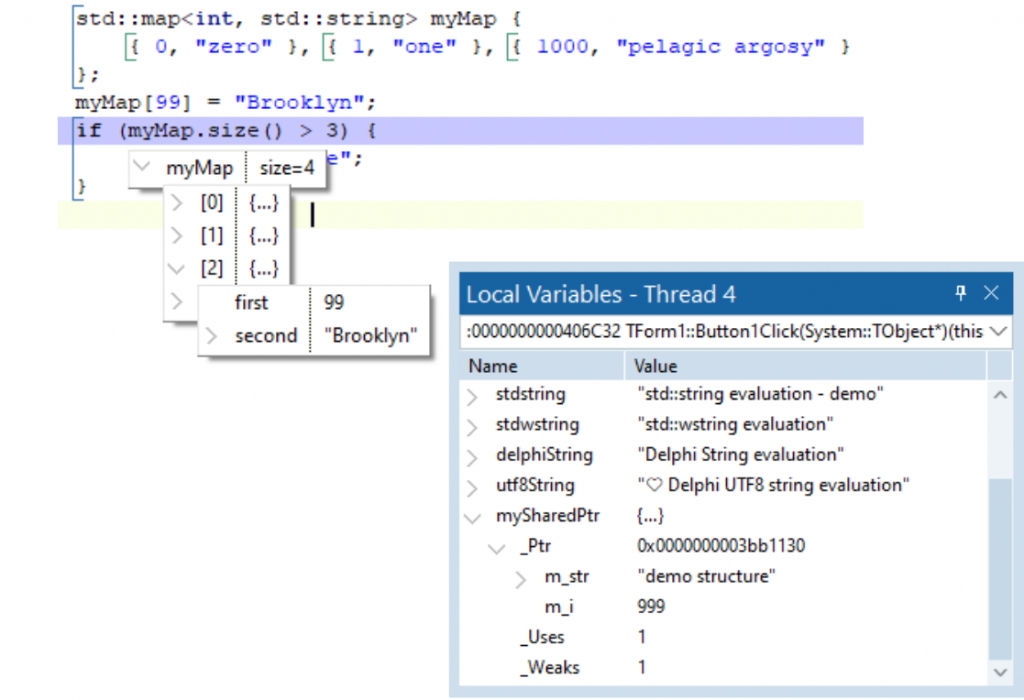Click the "std::wstring evaluation" value
Image resolution: width=1024 pixels, height=700 pixels.
(x=735, y=424)
